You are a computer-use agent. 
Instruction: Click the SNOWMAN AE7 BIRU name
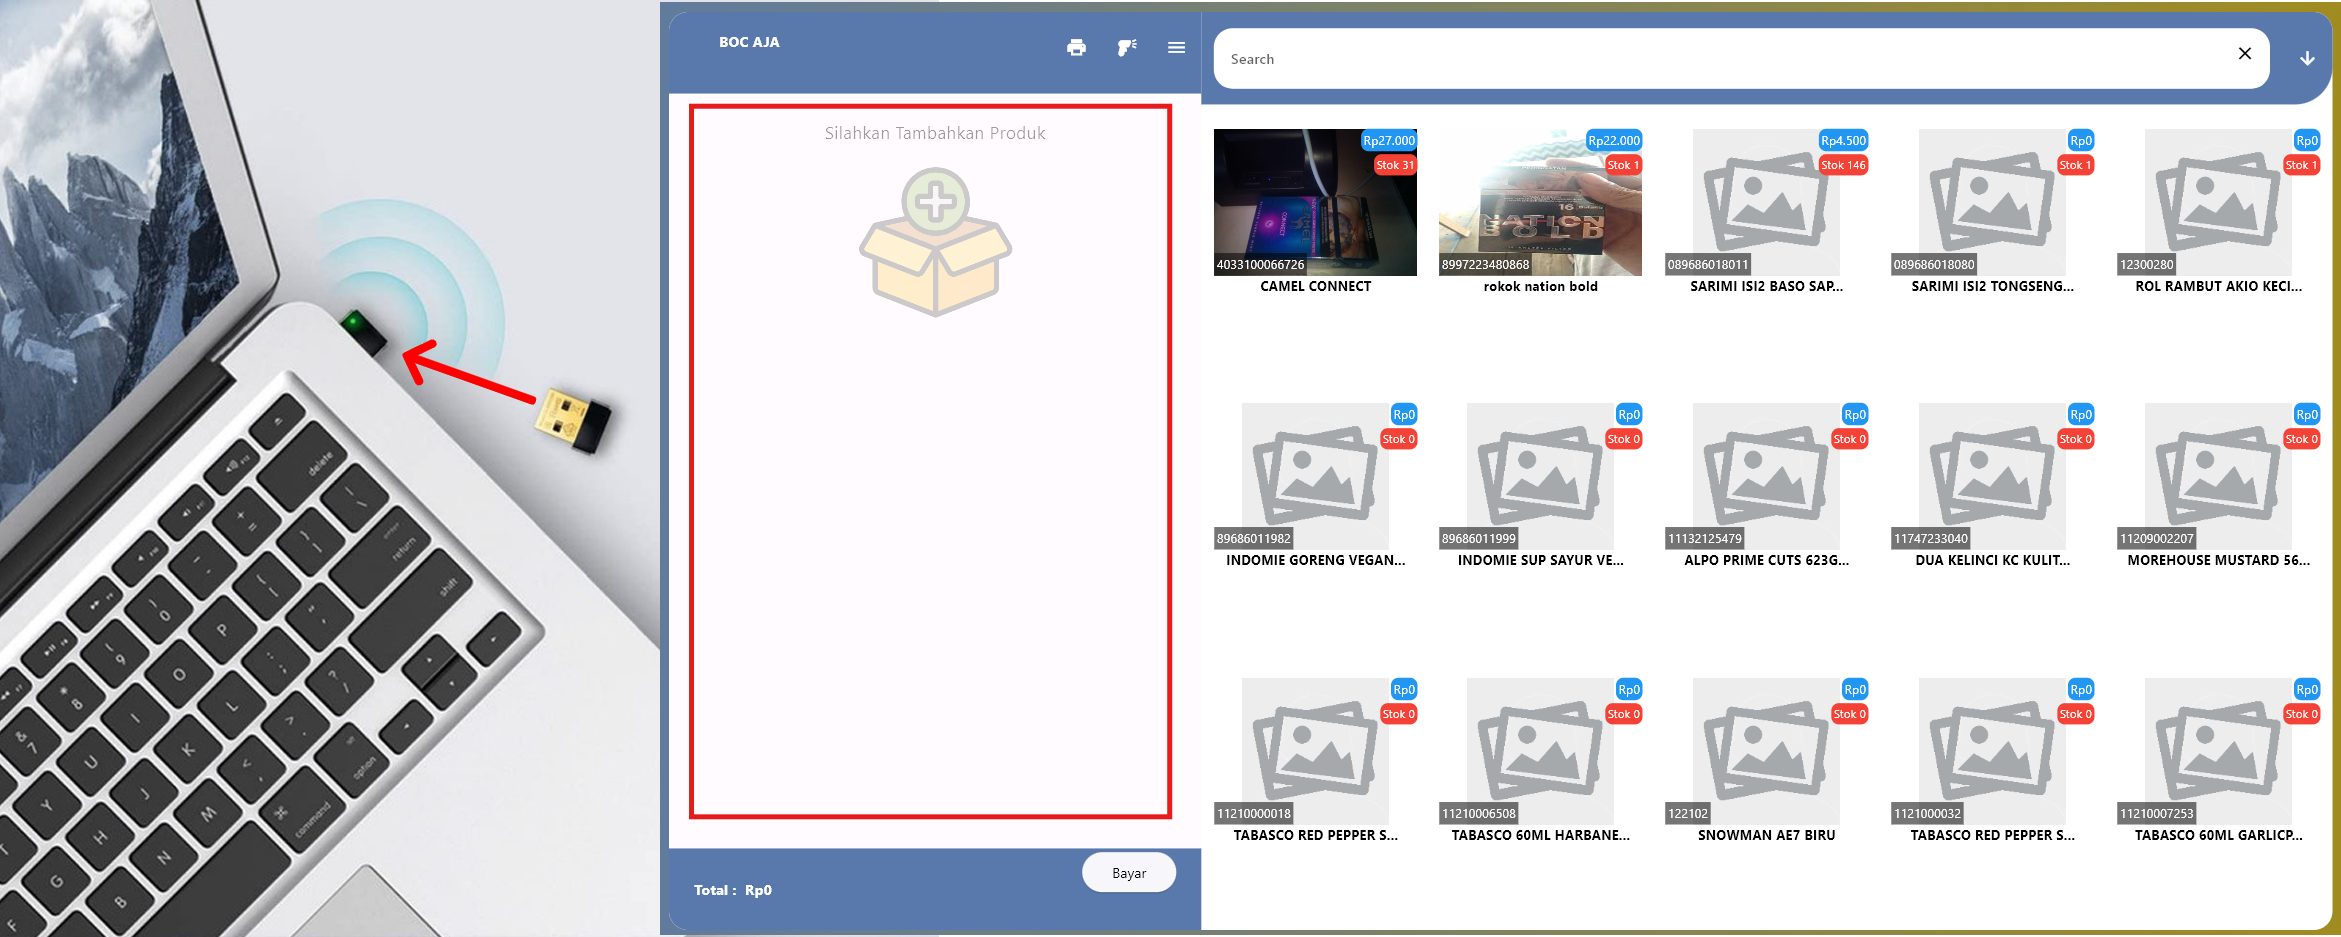click(x=1766, y=835)
